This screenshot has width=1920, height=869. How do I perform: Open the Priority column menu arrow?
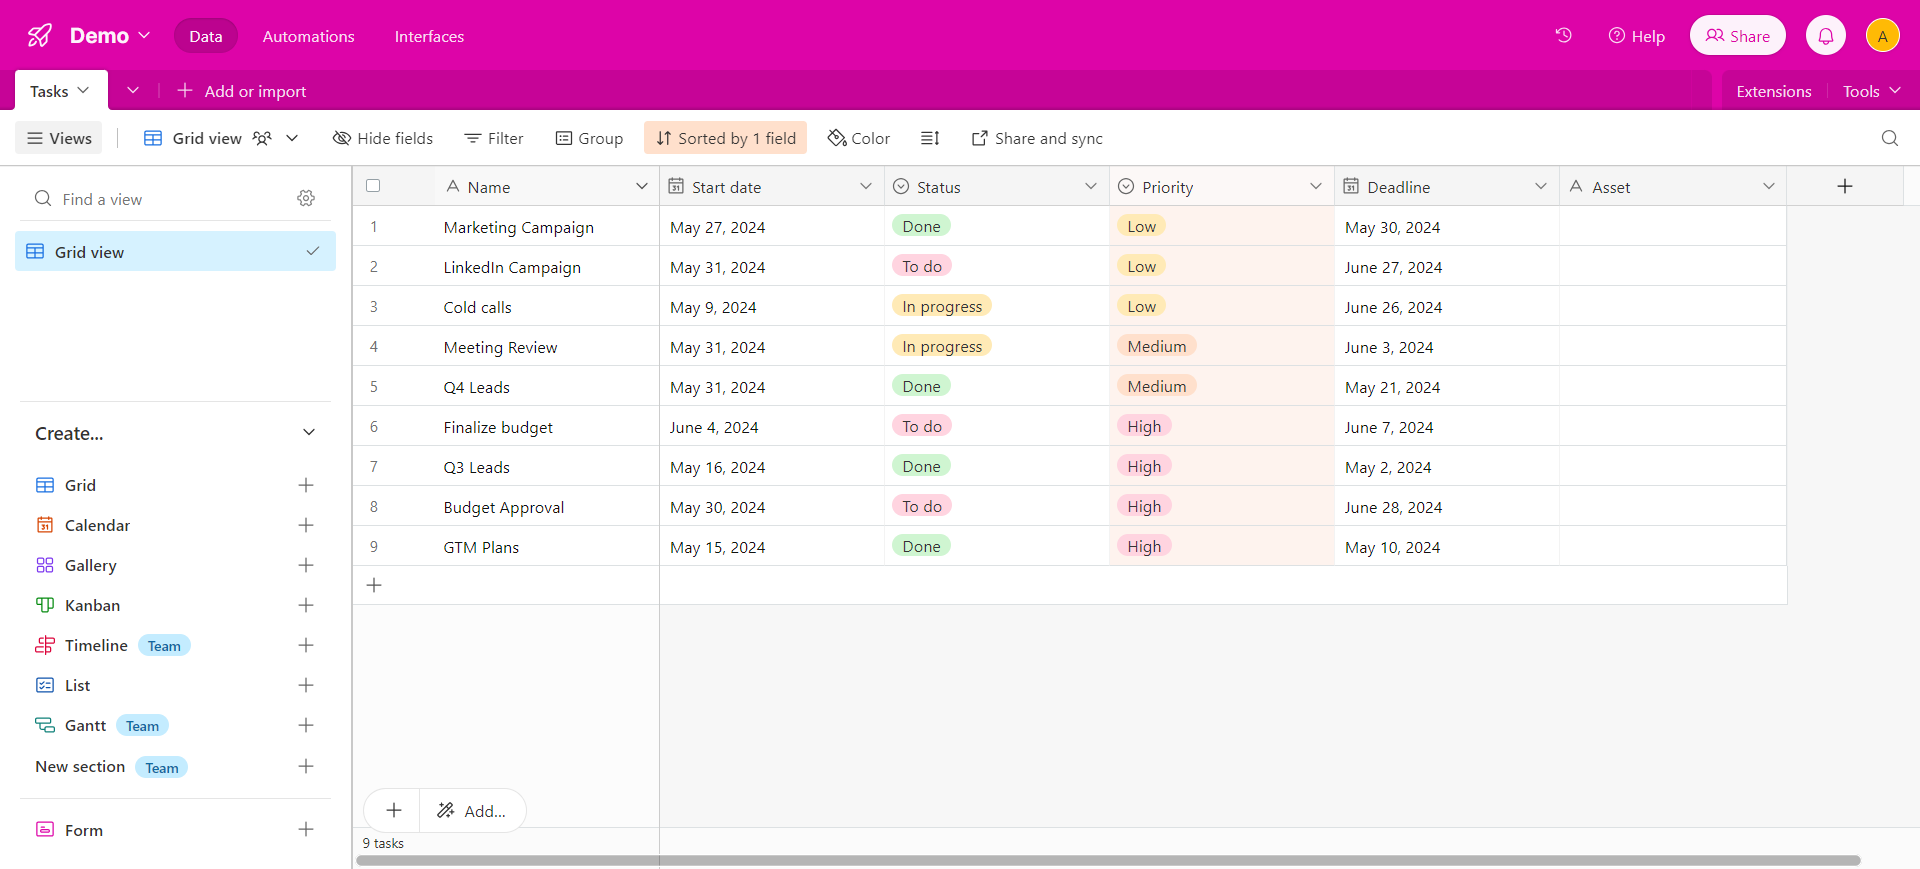[x=1315, y=186]
